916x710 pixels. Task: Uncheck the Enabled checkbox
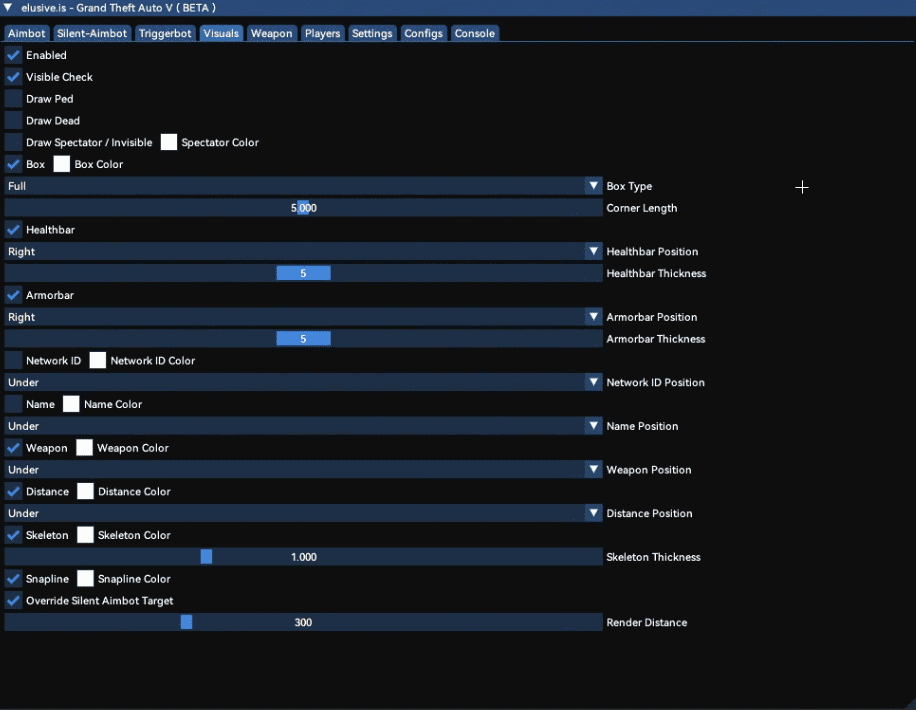pyautogui.click(x=13, y=56)
